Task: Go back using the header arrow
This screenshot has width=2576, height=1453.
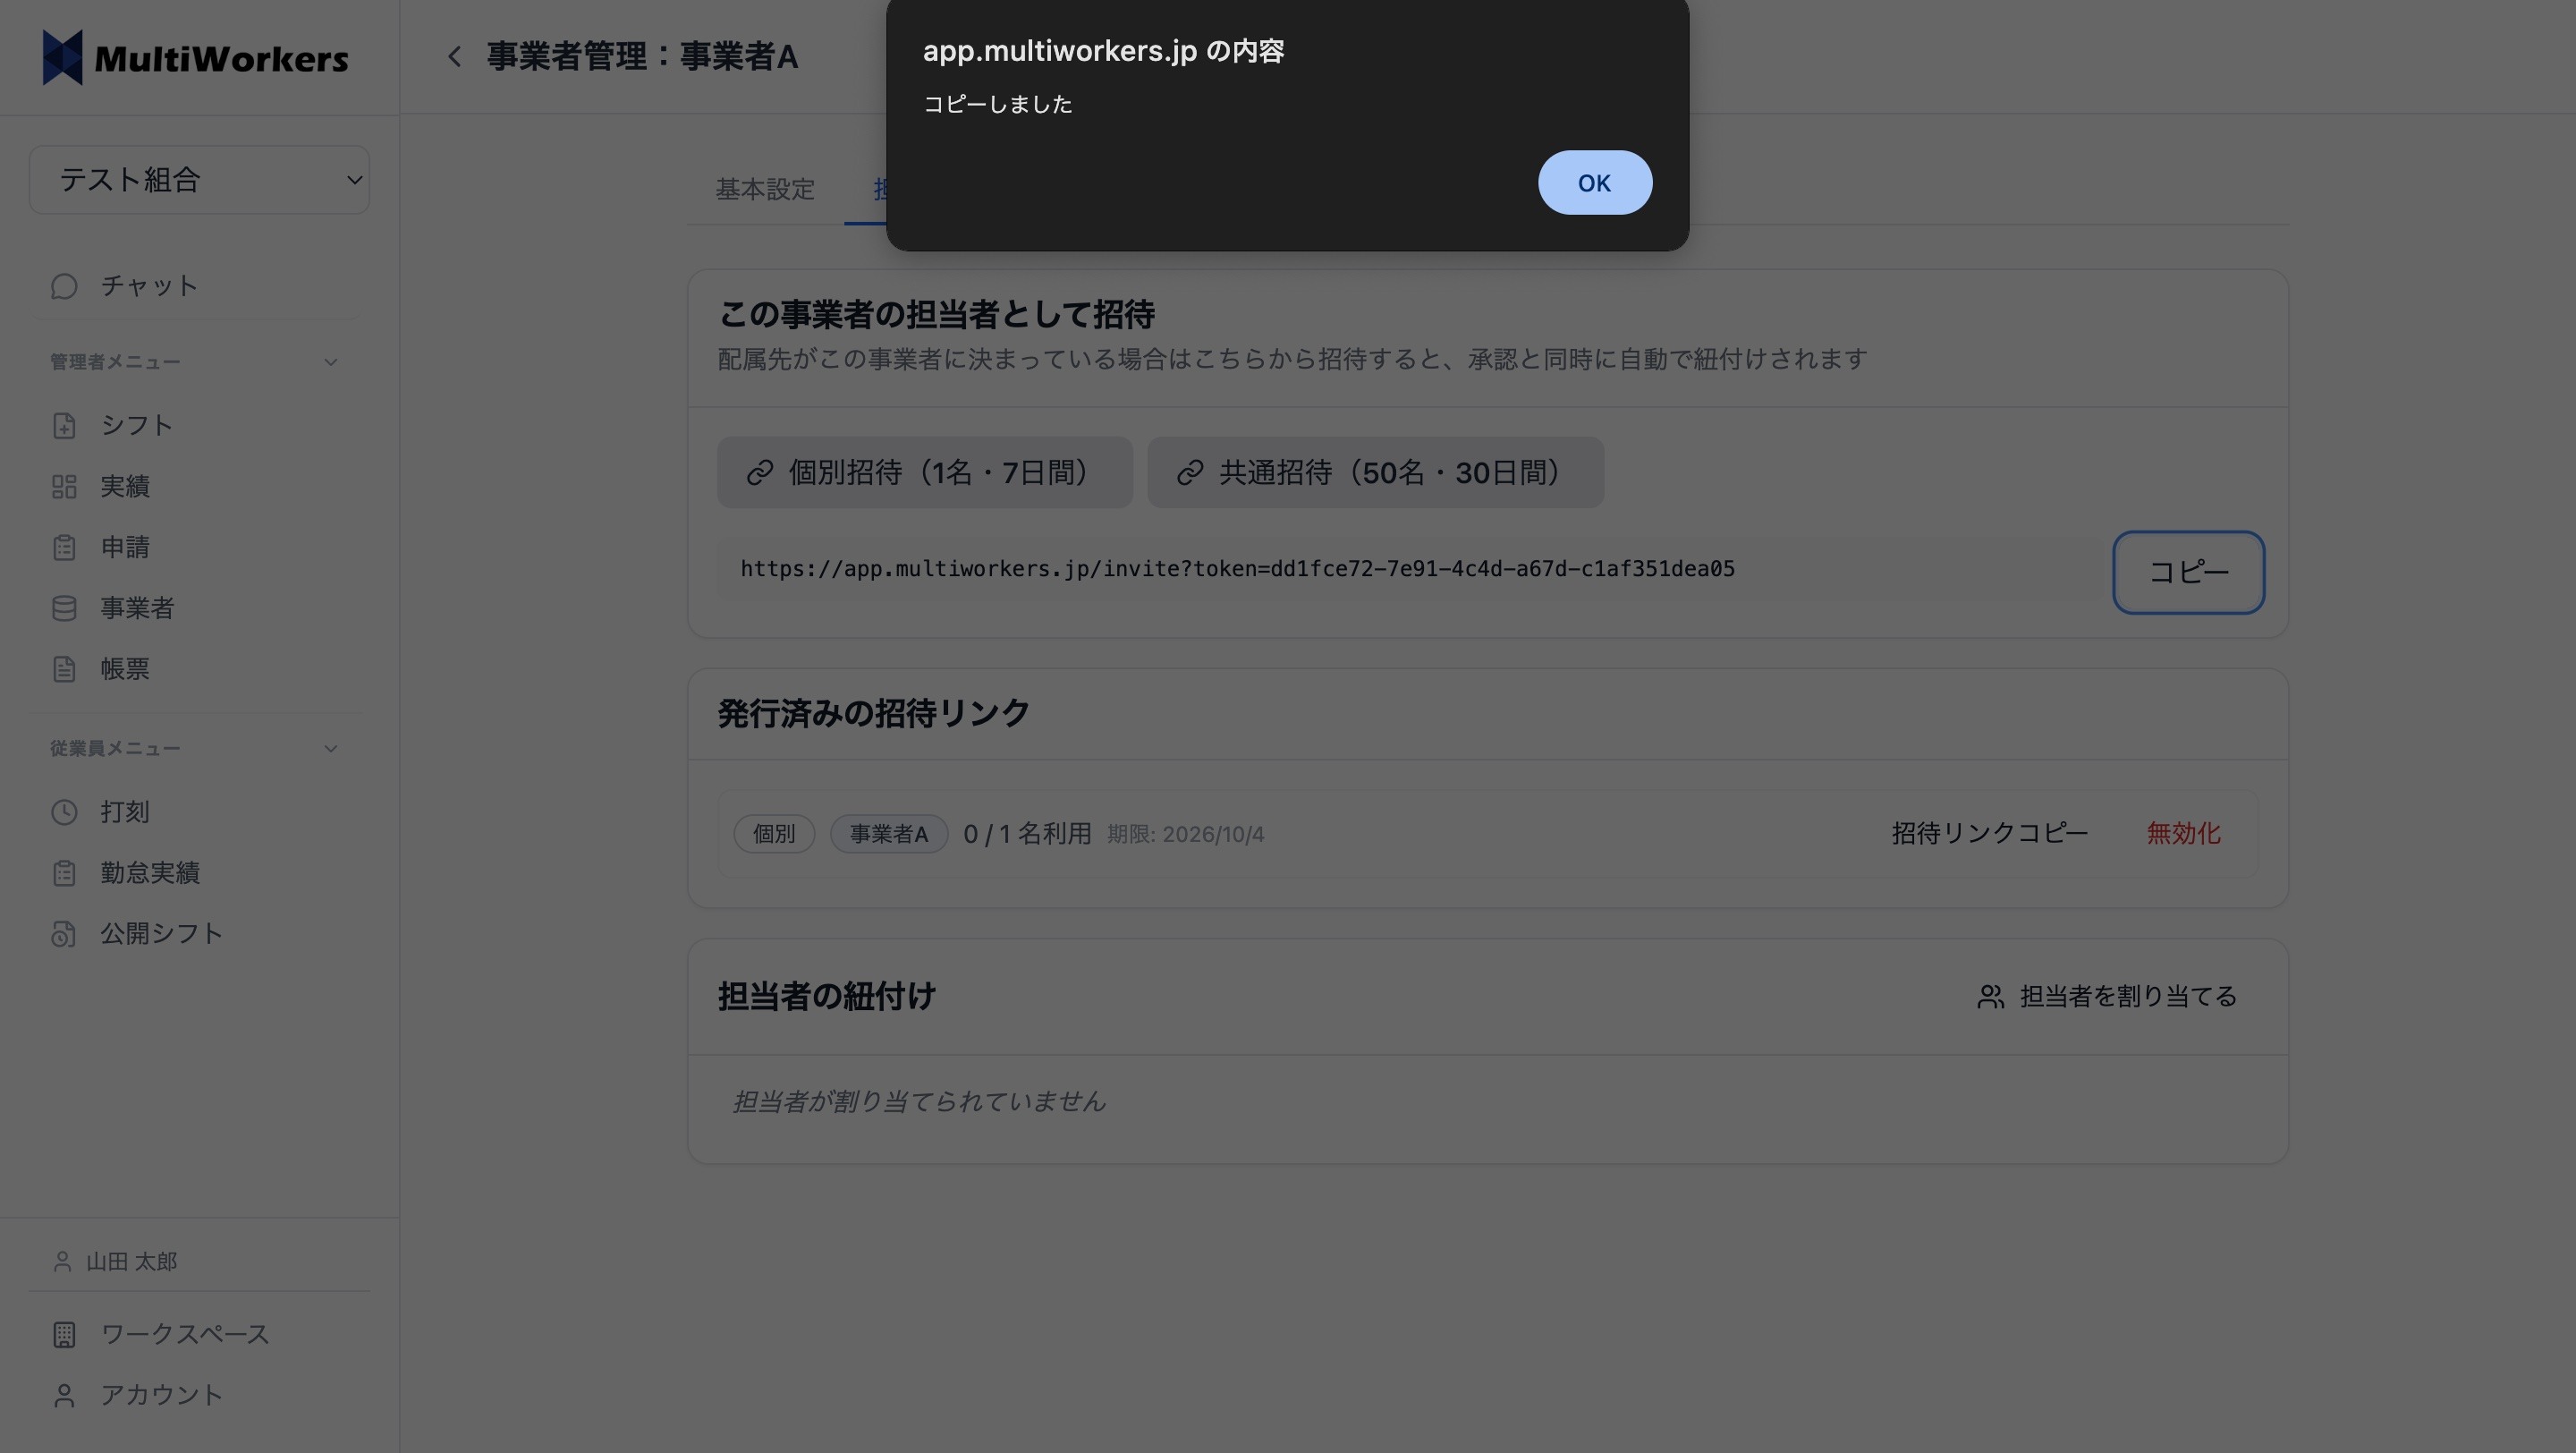Action: click(x=455, y=56)
